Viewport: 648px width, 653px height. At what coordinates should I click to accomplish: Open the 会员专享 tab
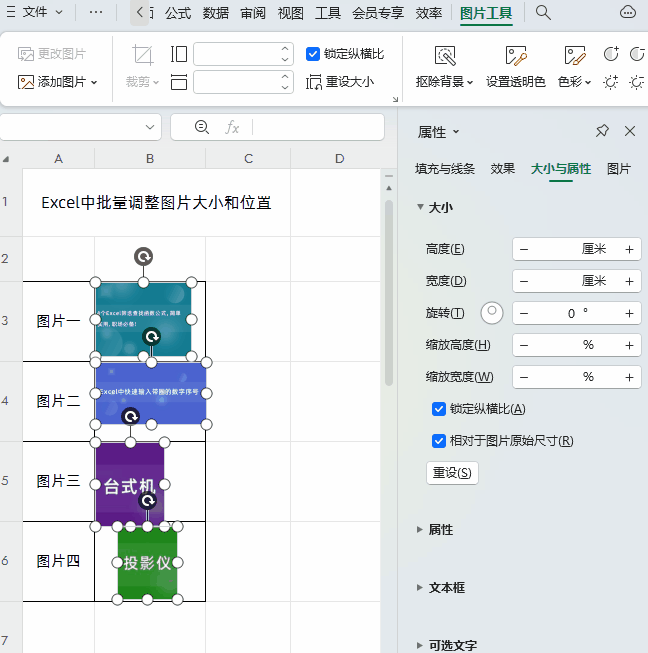[378, 13]
